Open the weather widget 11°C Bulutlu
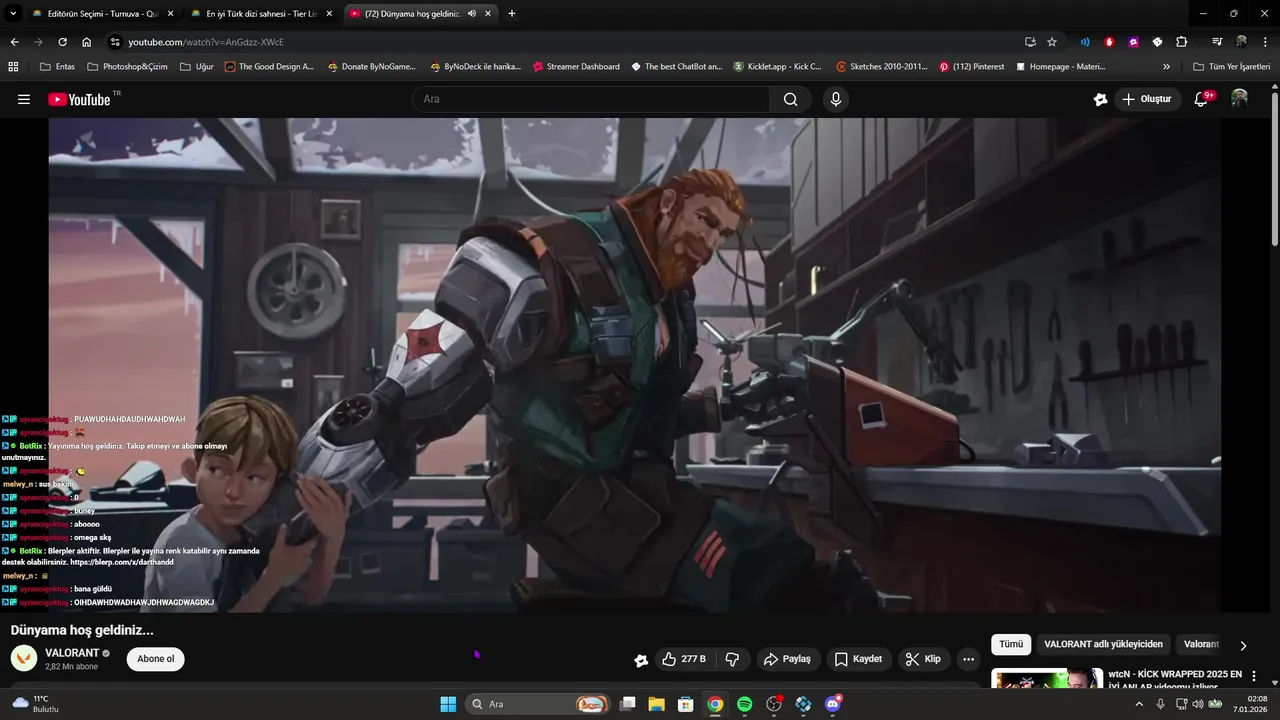The height and width of the screenshot is (720, 1280). (x=36, y=704)
